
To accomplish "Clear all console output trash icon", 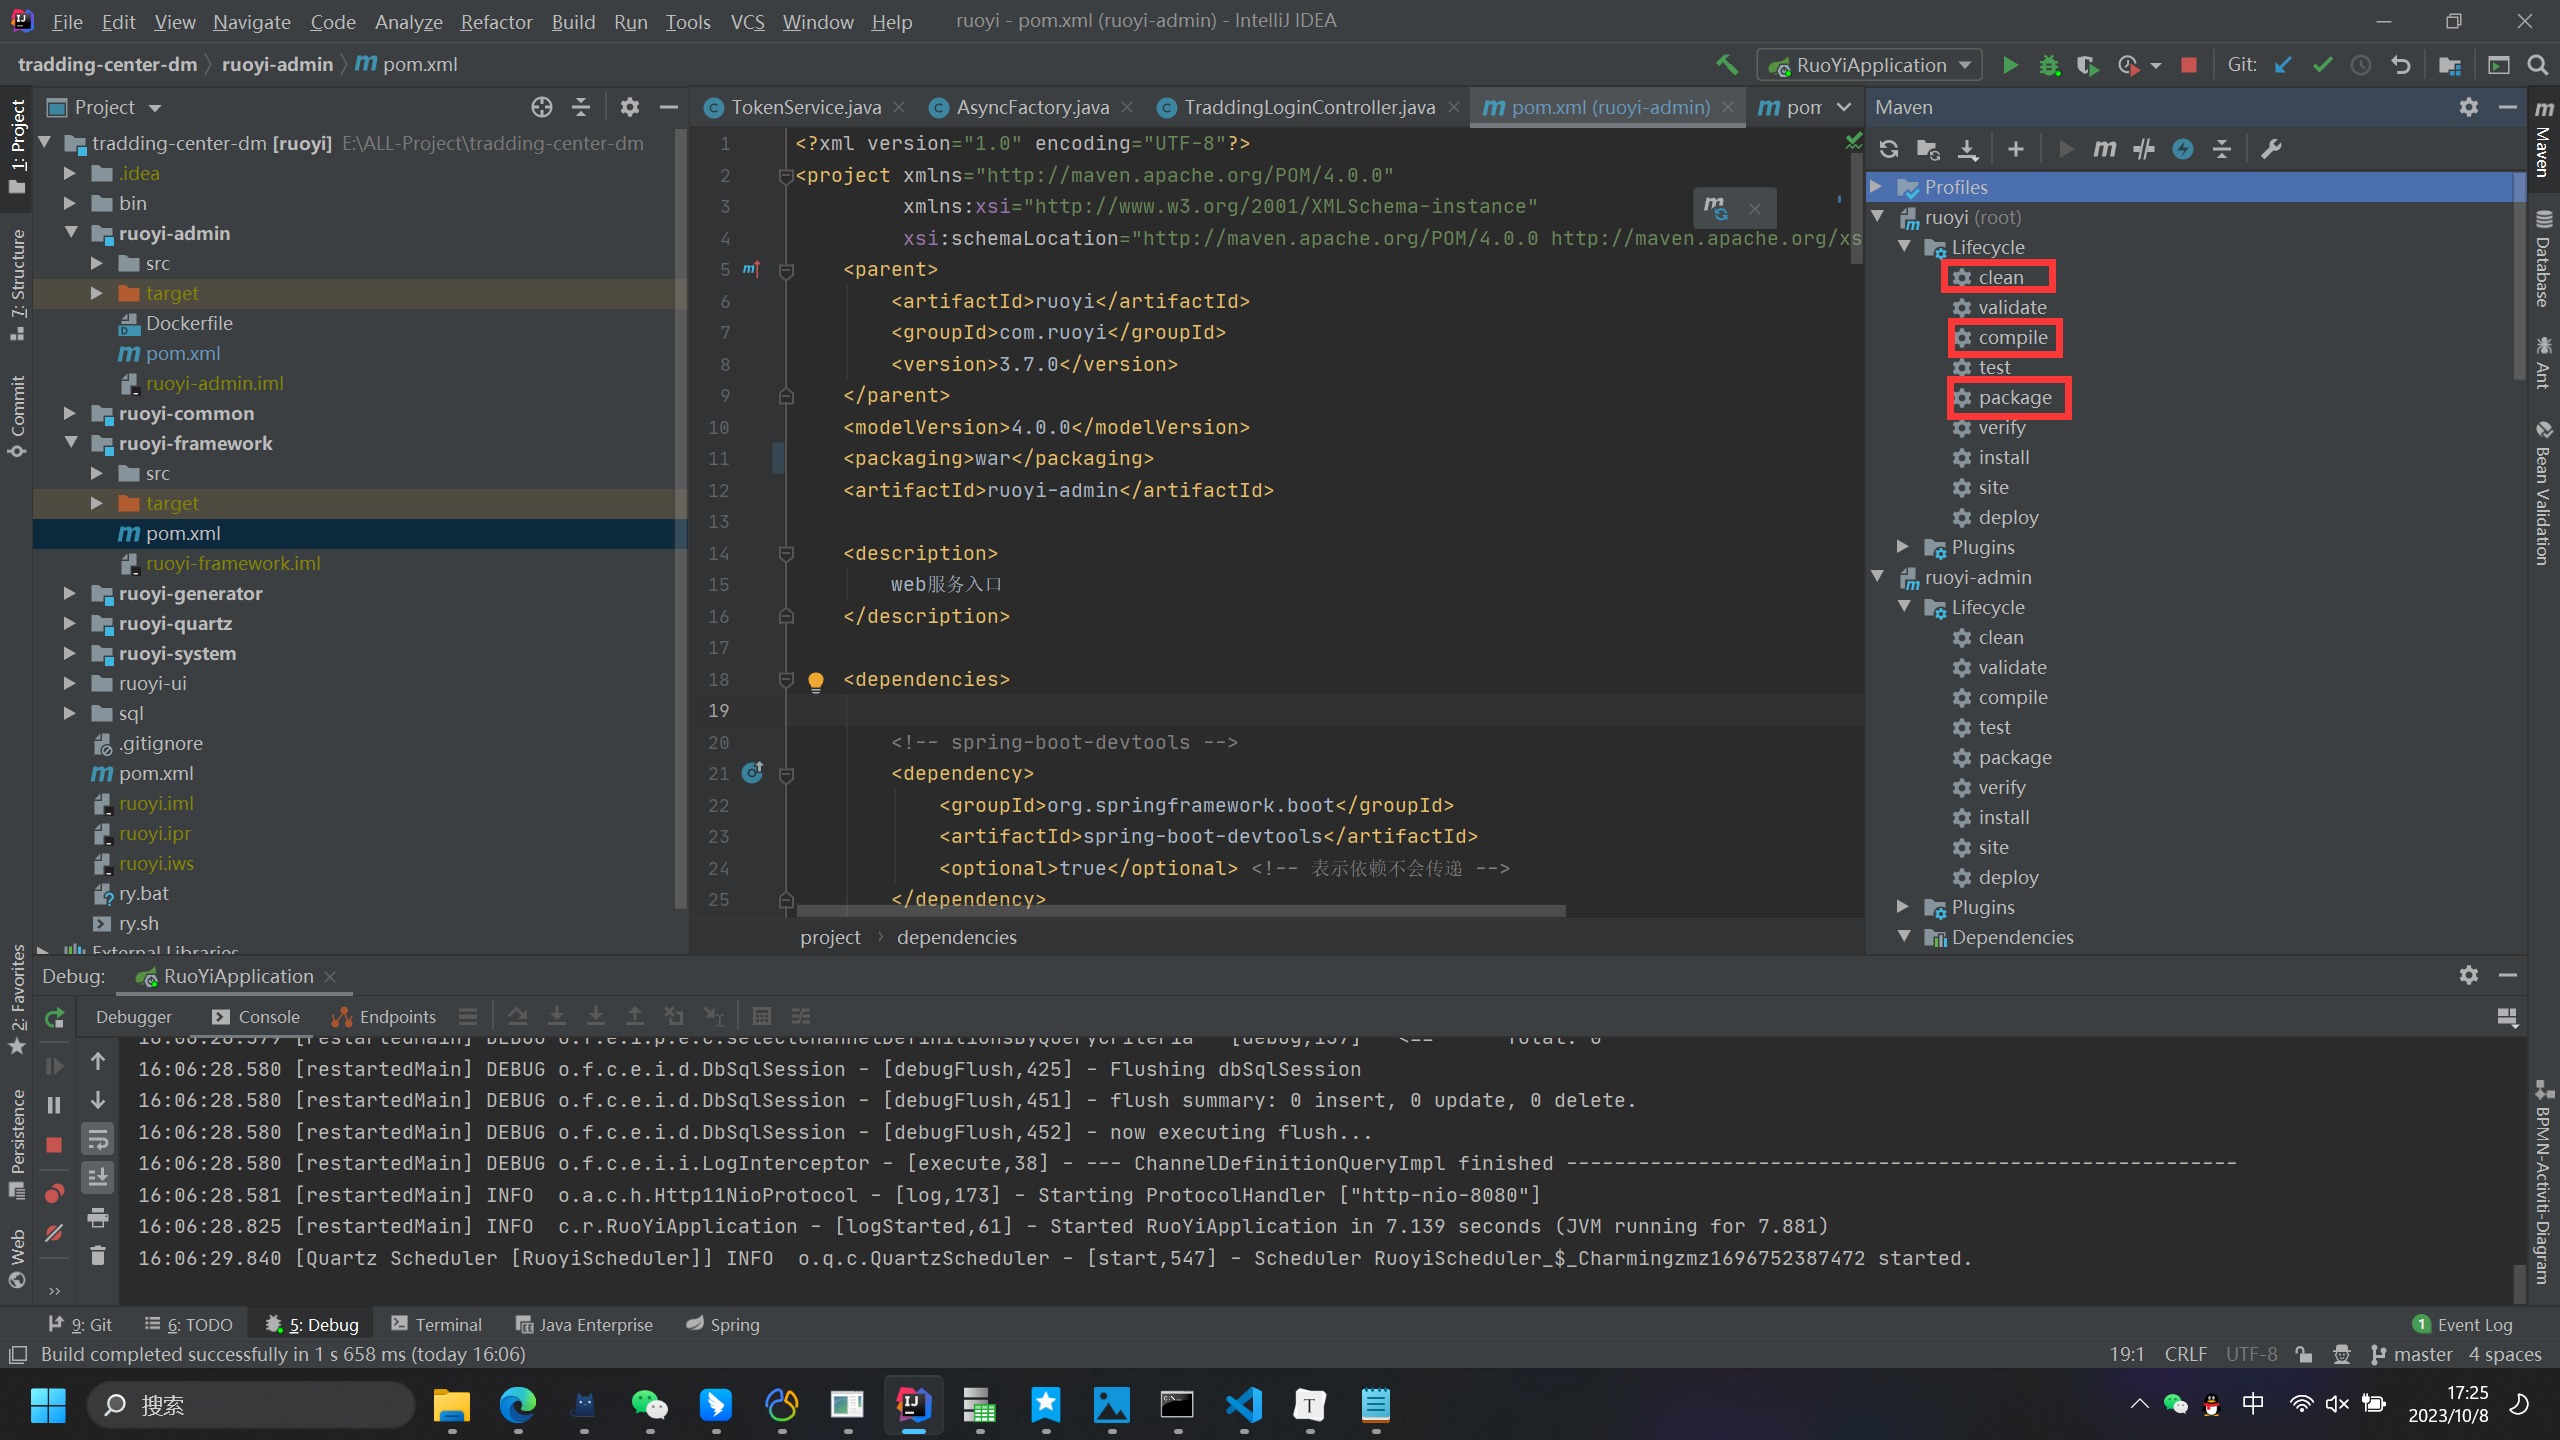I will (x=98, y=1255).
